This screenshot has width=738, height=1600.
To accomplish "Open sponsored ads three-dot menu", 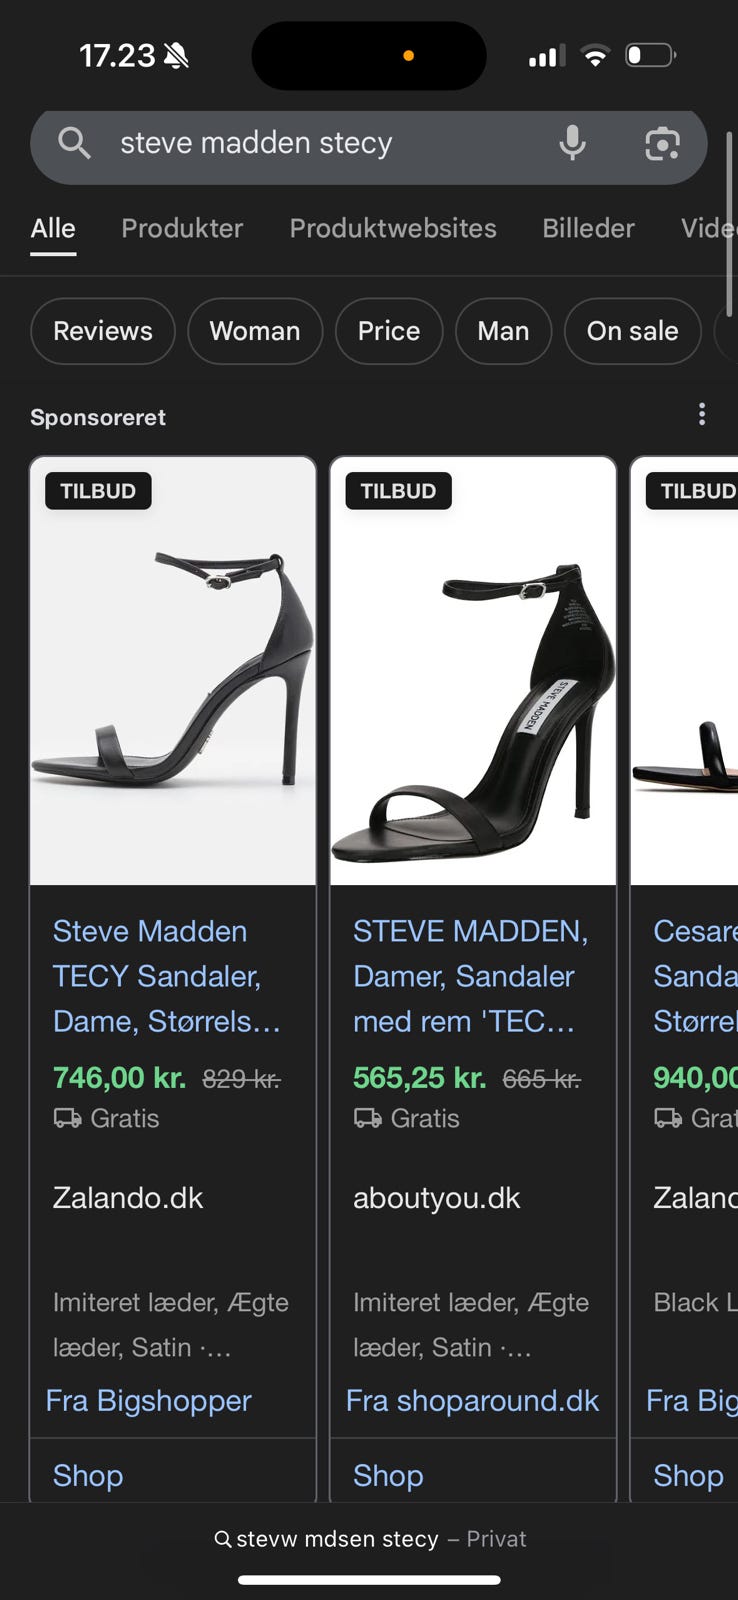I will click(702, 414).
